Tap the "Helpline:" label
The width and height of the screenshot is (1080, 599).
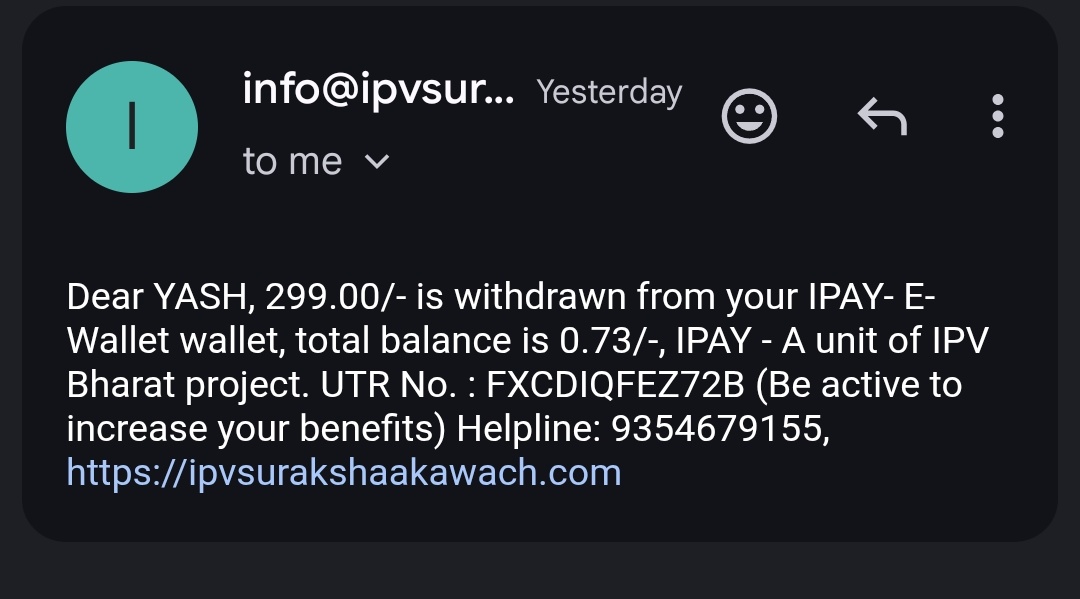coord(528,428)
